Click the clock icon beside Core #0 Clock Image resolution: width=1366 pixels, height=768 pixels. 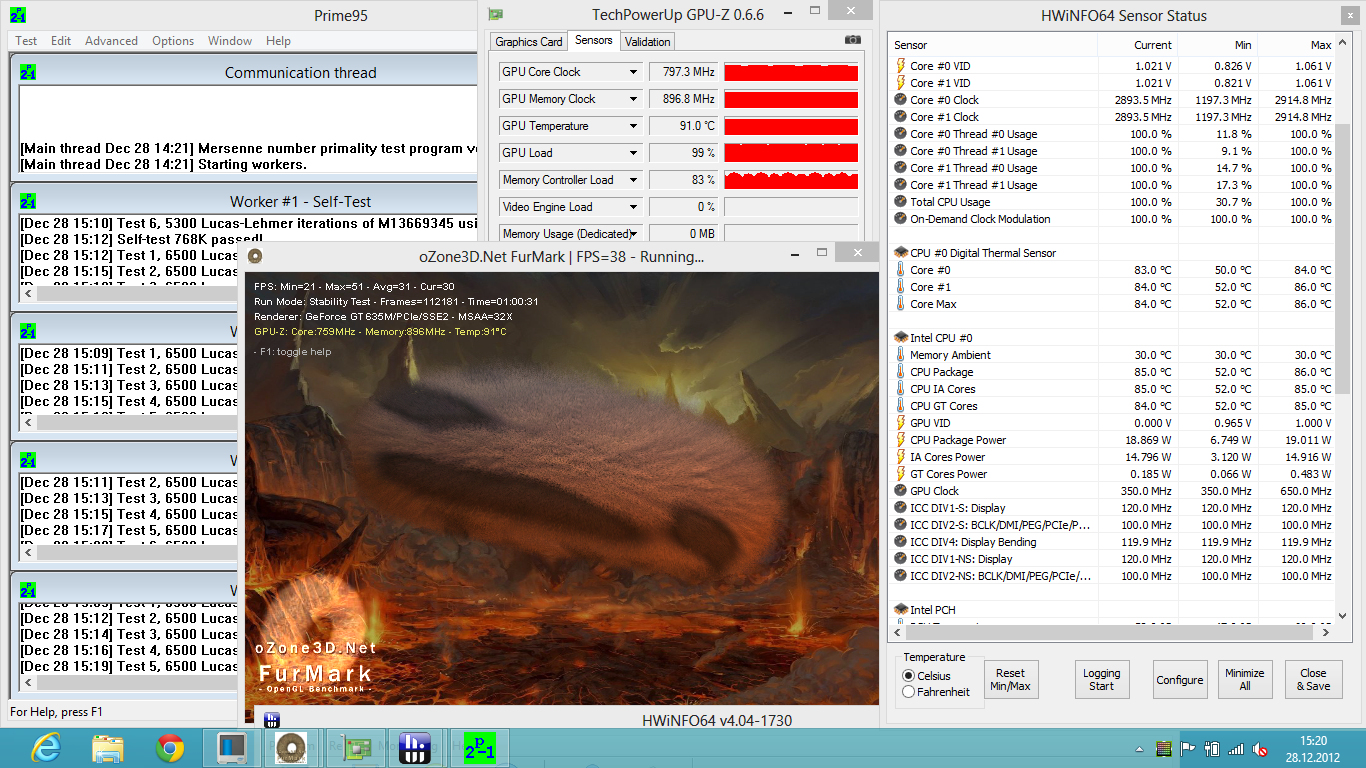pos(900,100)
